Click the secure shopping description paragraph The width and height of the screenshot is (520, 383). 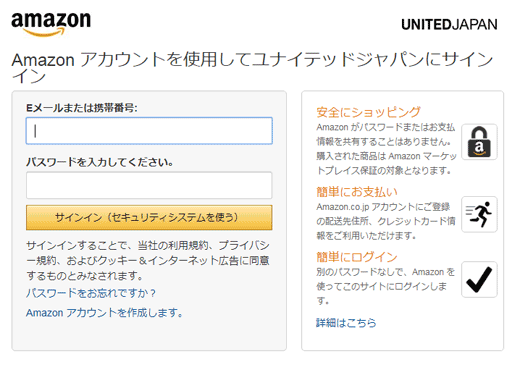coord(386,149)
